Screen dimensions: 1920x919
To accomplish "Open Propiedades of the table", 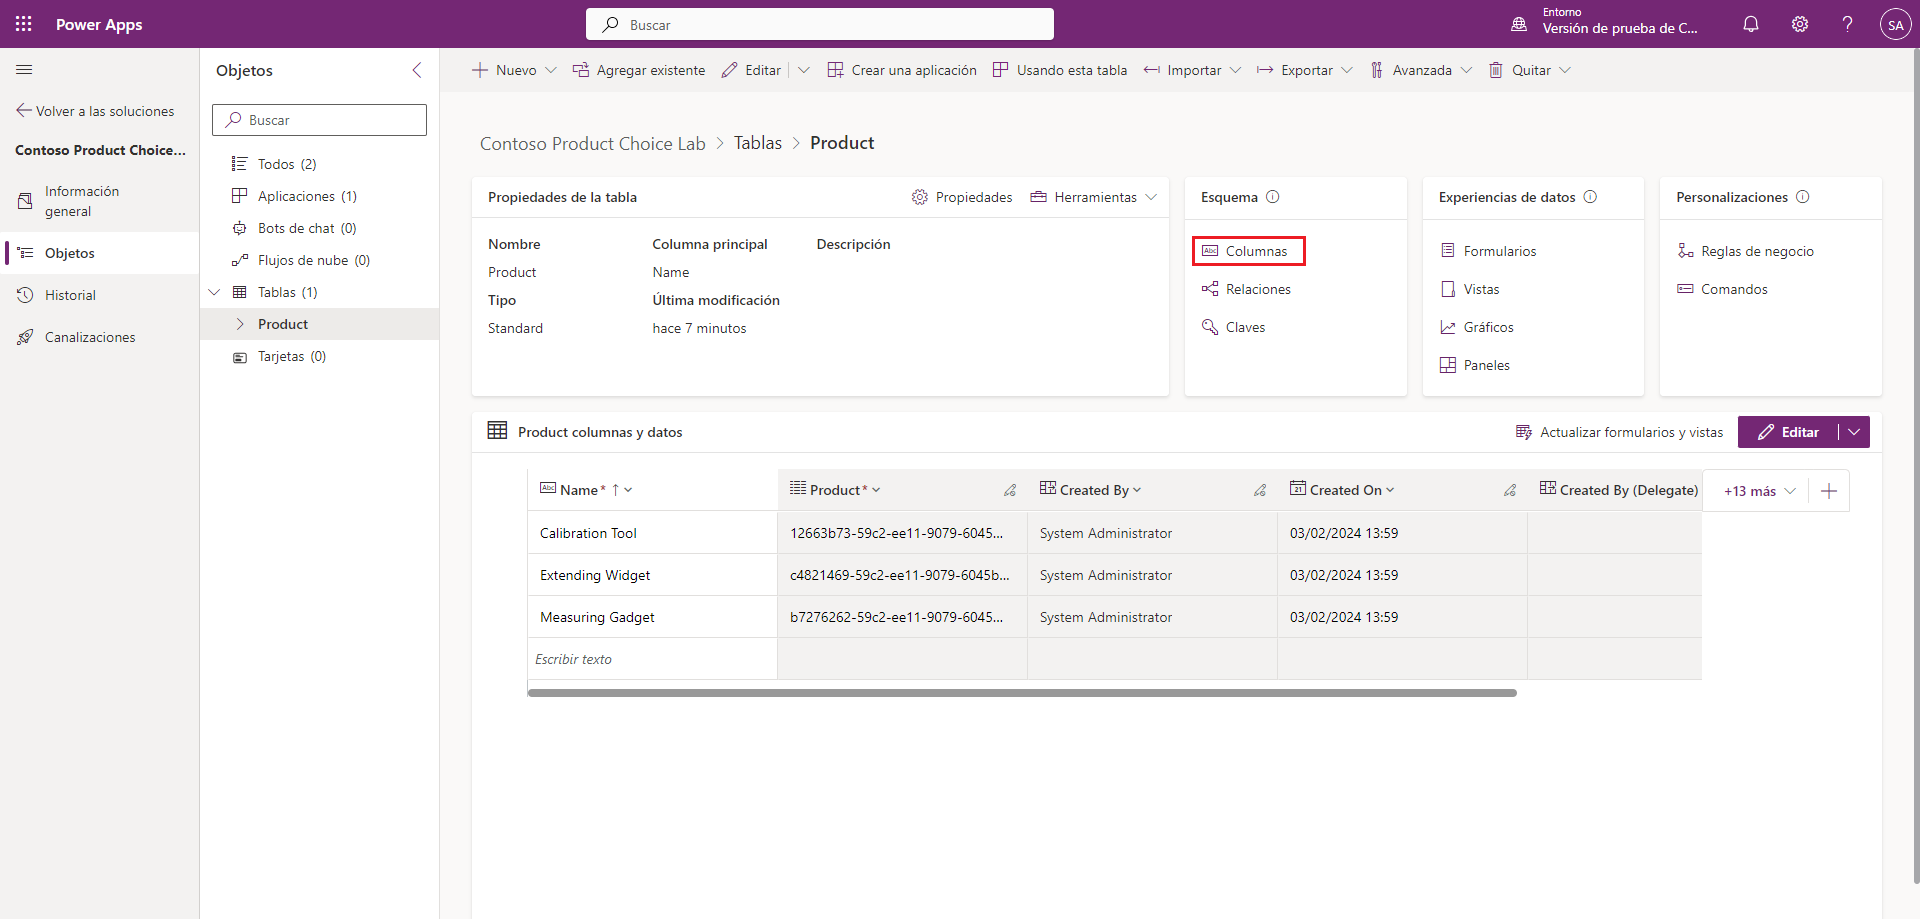I will tap(962, 197).
